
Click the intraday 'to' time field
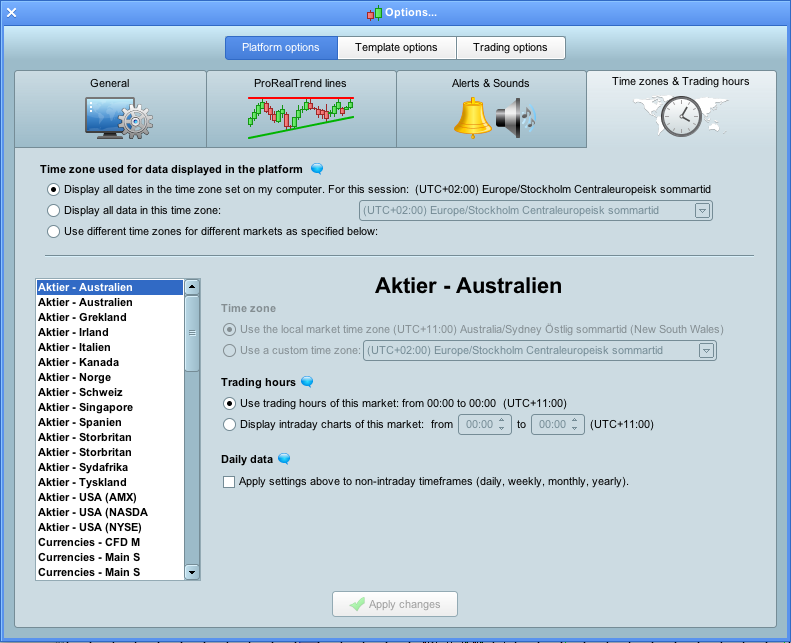558,425
